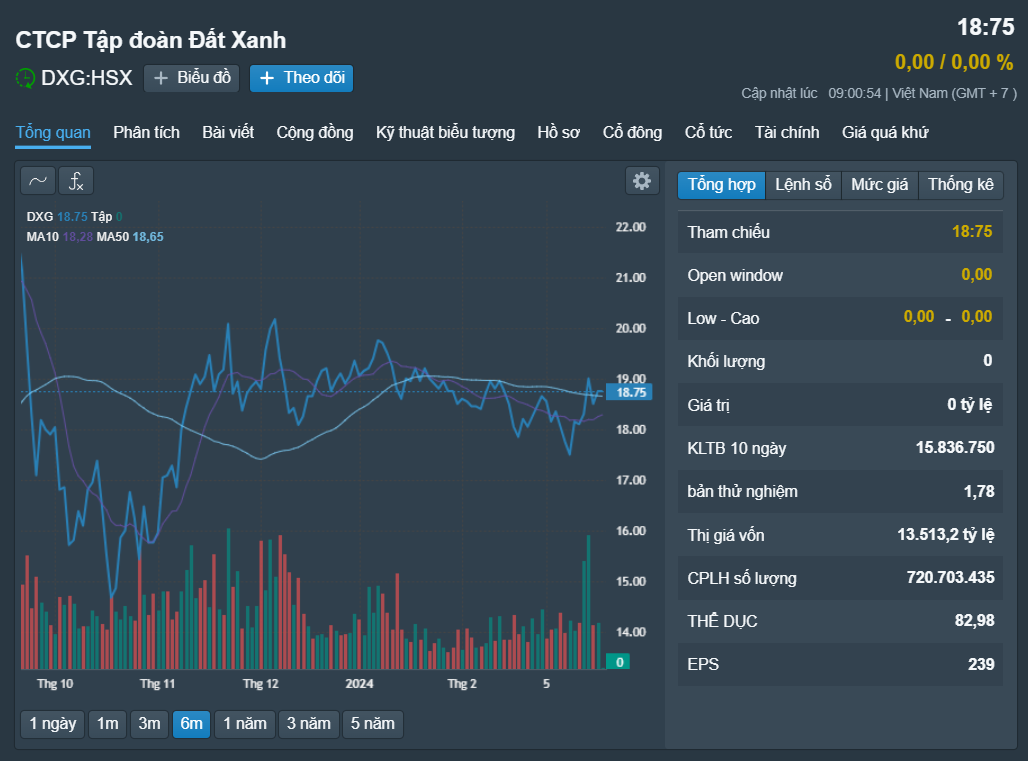
Task: Open chart settings gear icon
Action: tap(642, 181)
